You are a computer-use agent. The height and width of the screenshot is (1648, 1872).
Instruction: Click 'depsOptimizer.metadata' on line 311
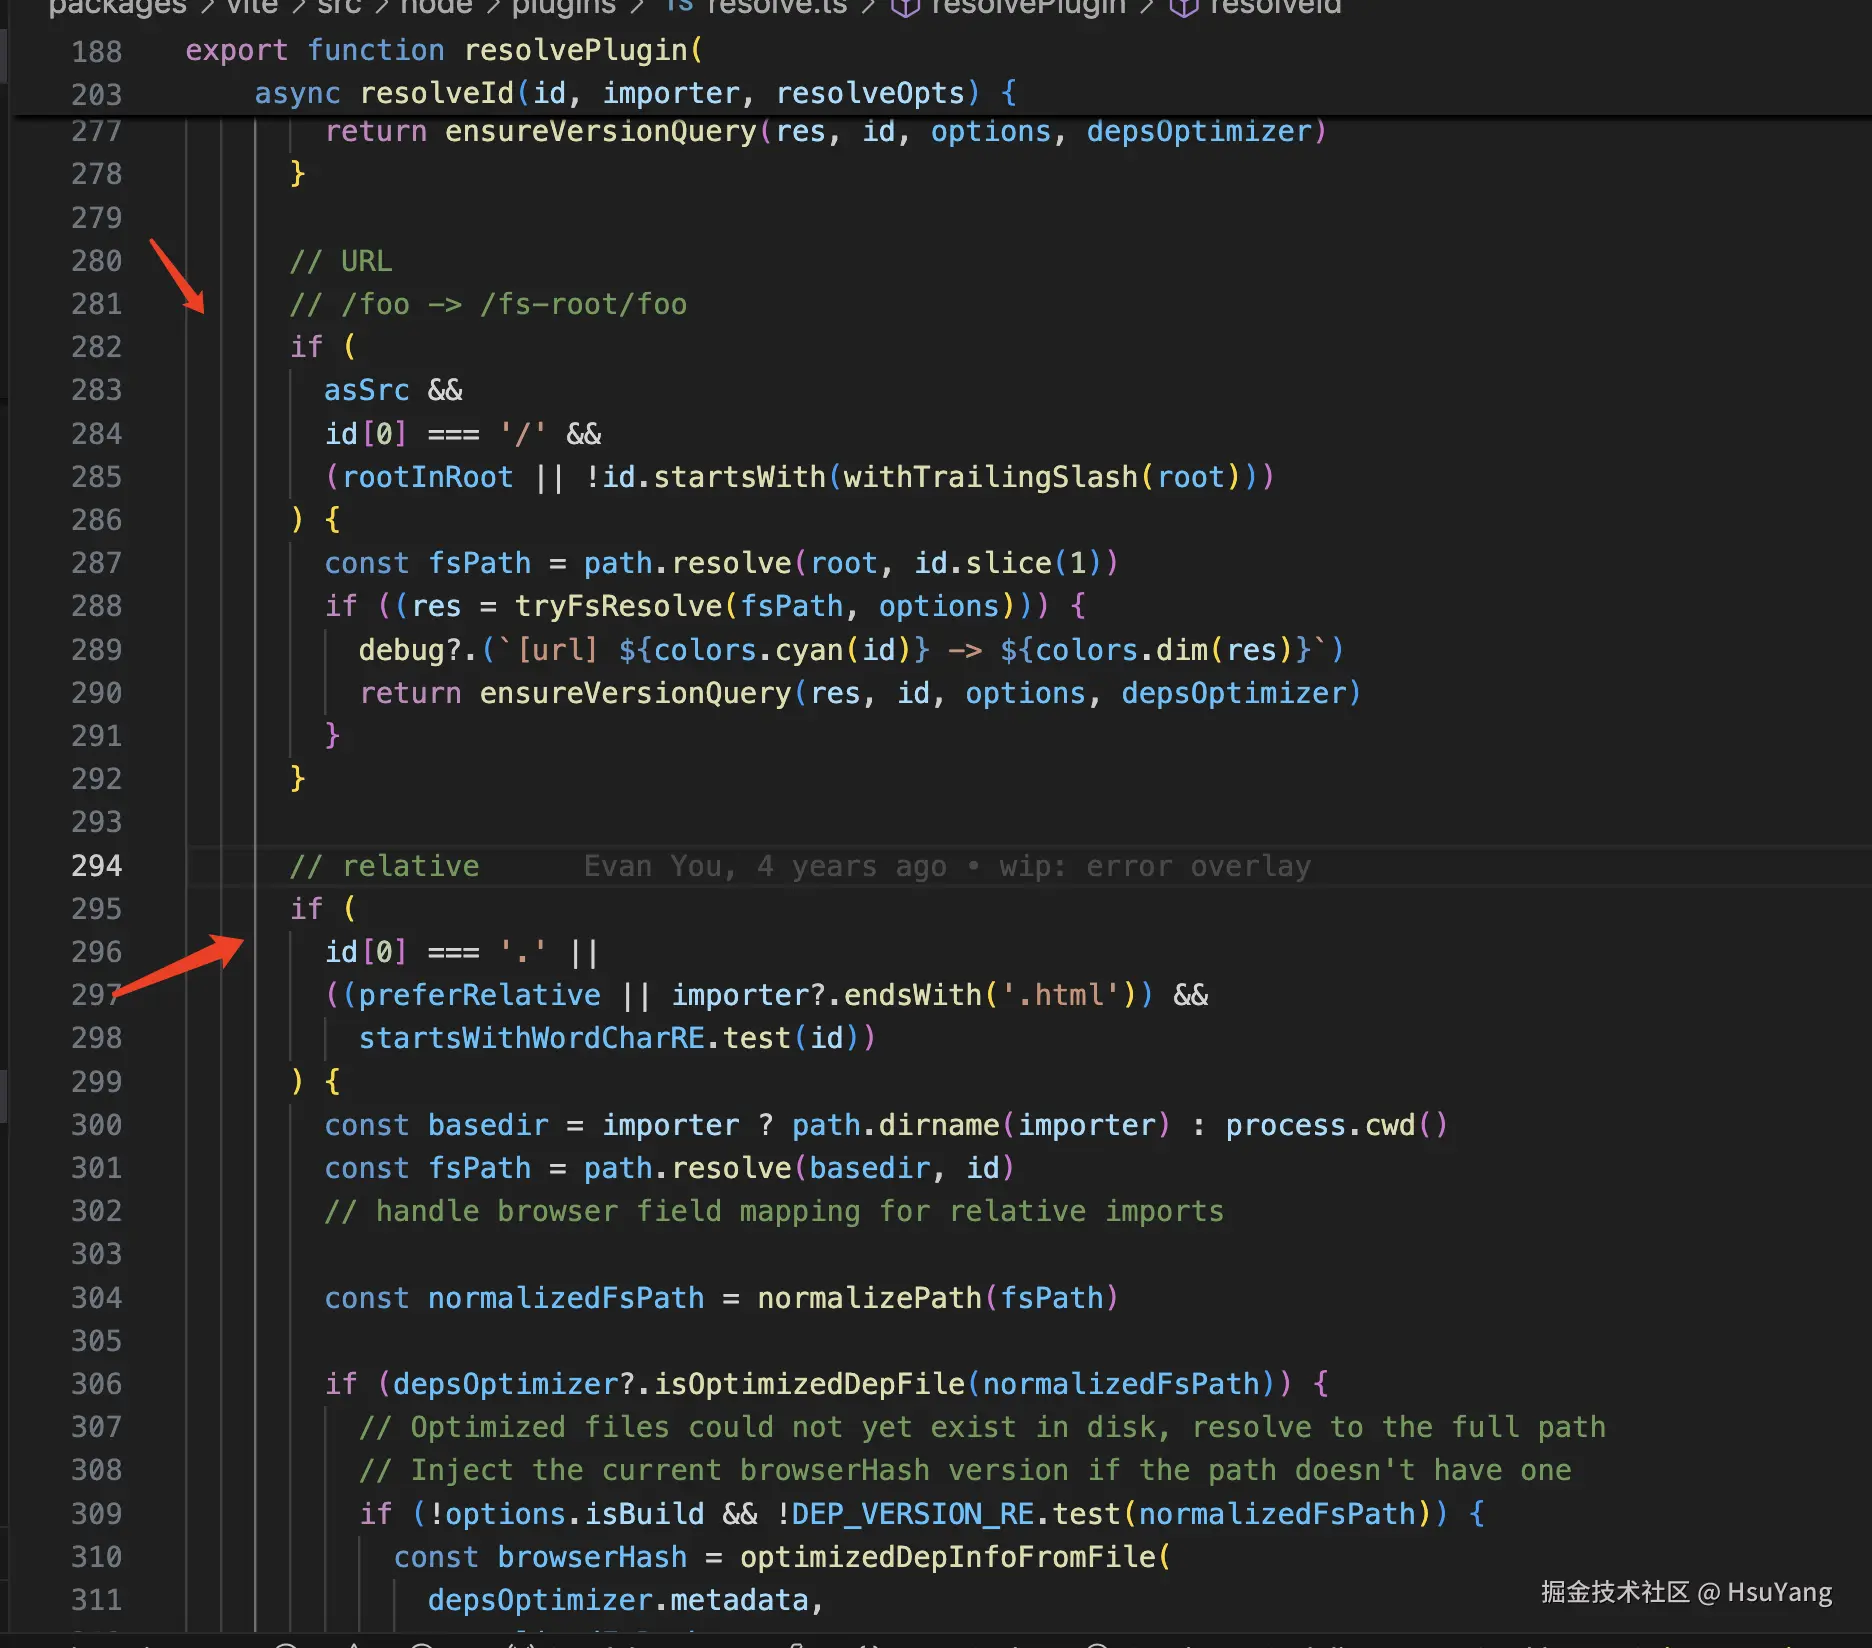coord(618,1600)
